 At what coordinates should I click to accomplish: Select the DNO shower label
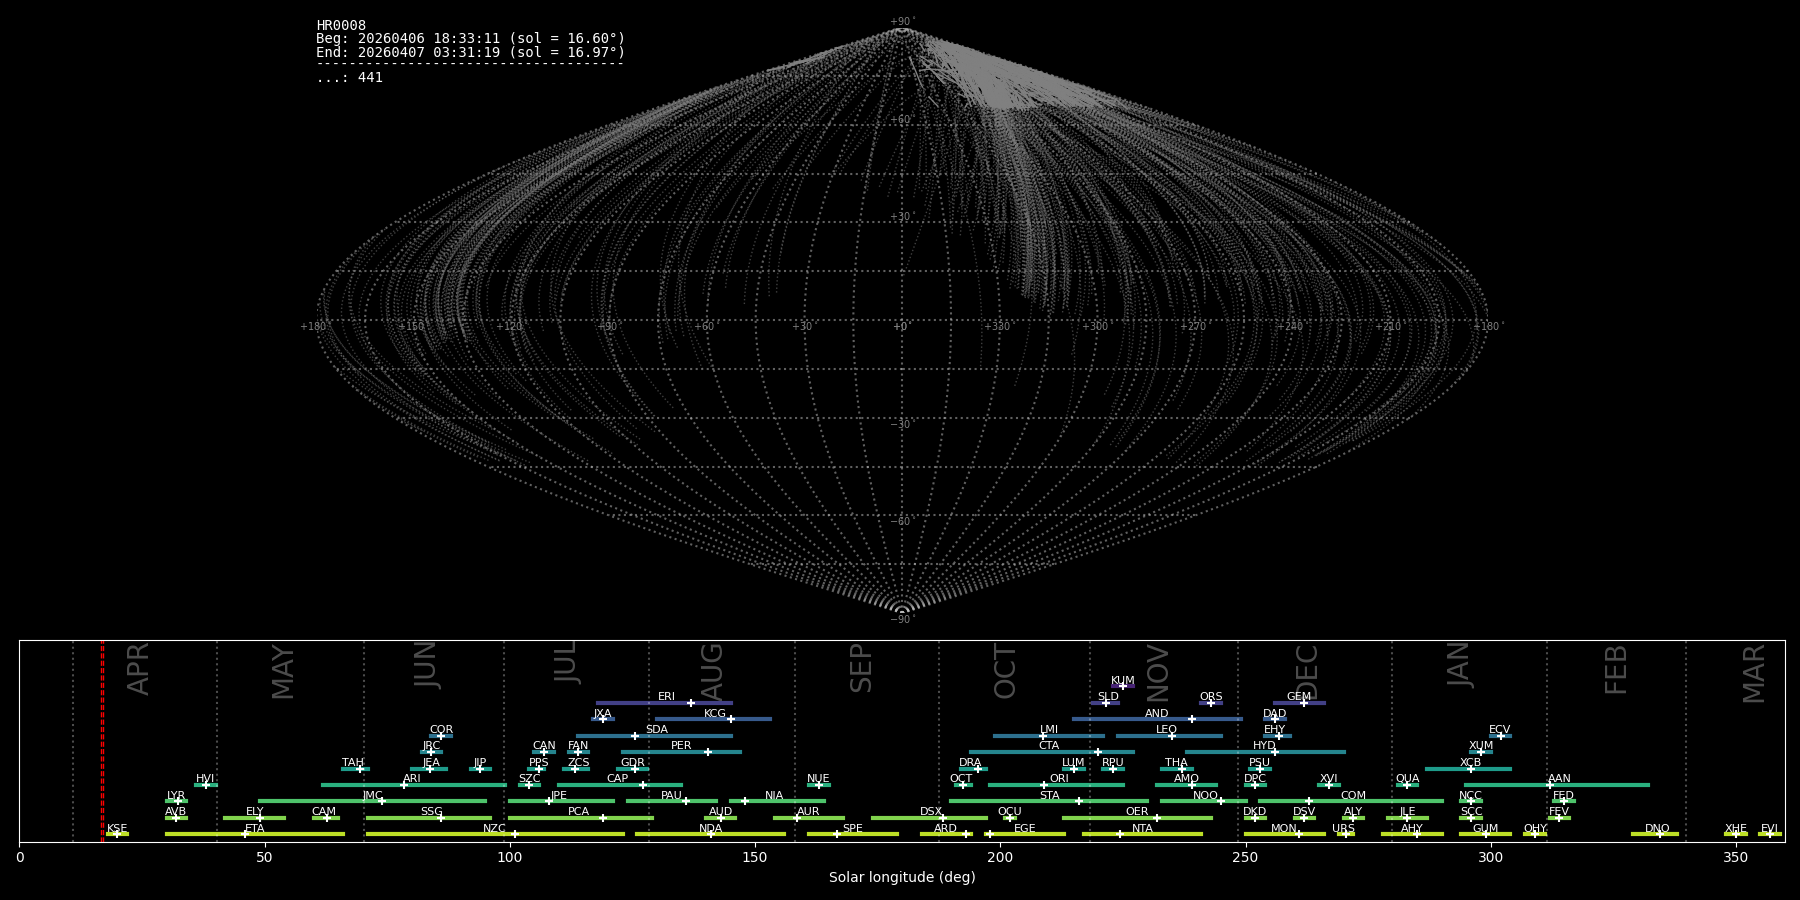click(1657, 828)
